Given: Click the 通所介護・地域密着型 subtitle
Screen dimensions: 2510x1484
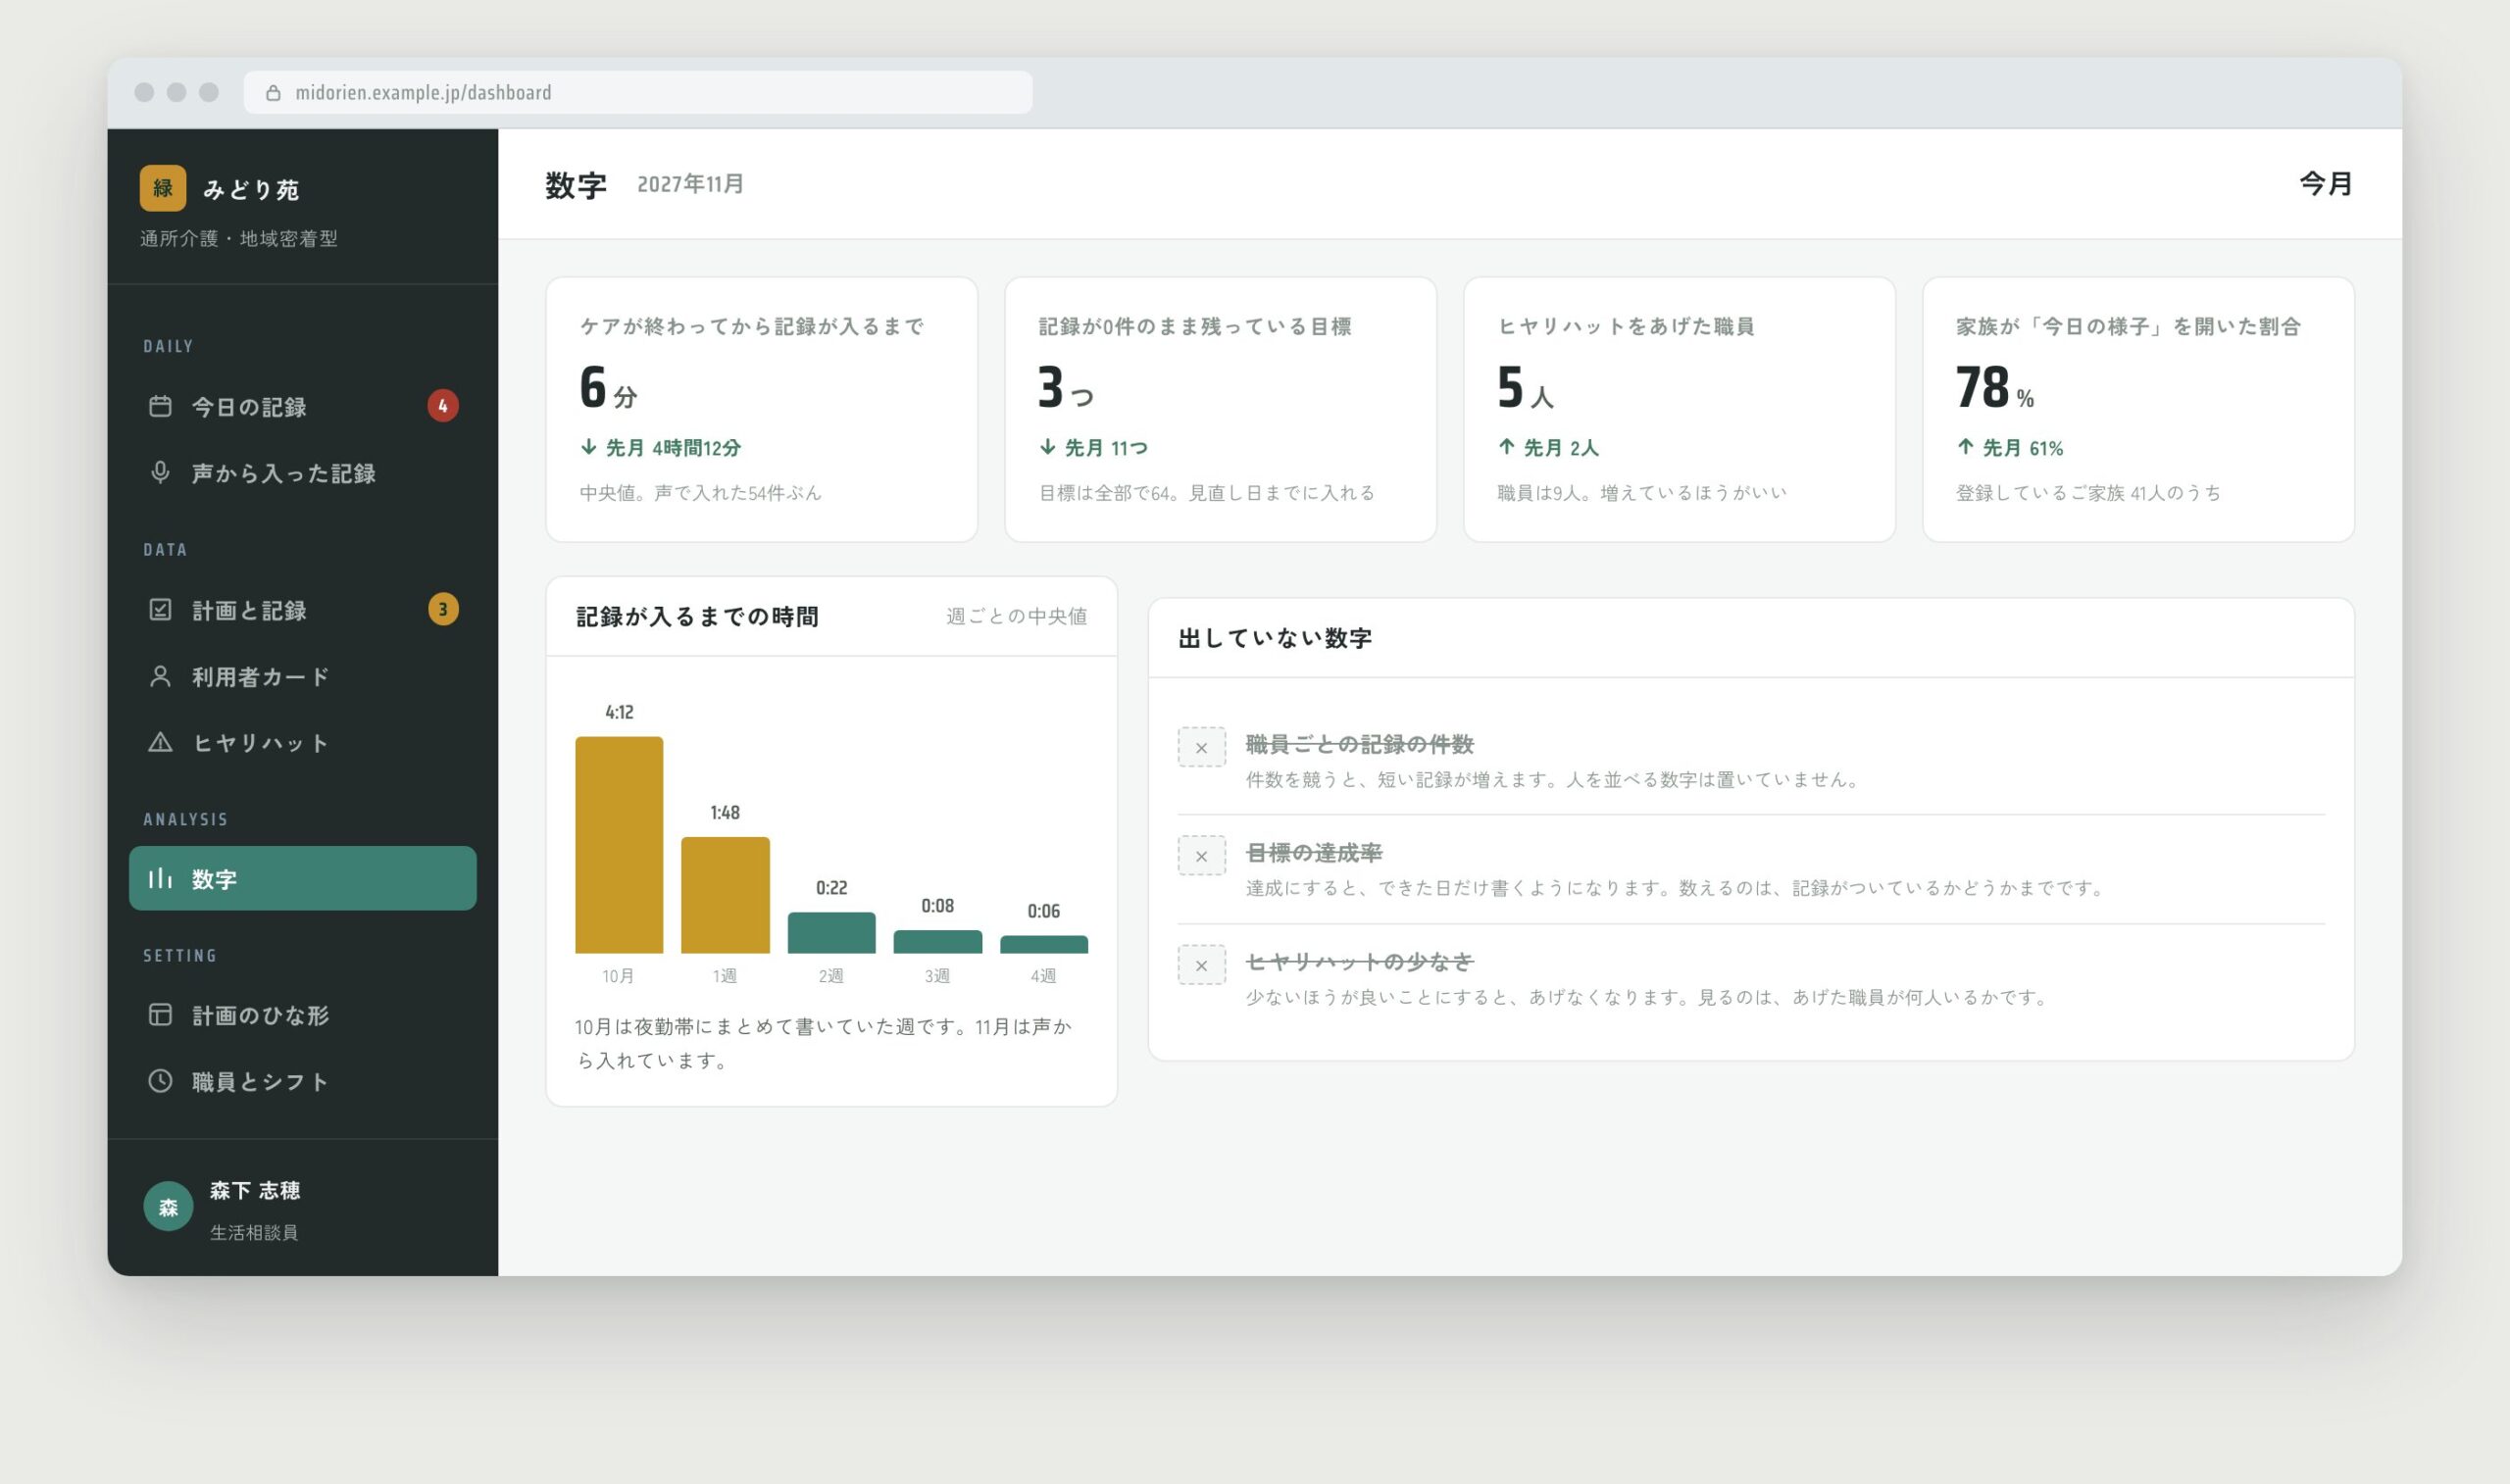Looking at the screenshot, I should 239,238.
